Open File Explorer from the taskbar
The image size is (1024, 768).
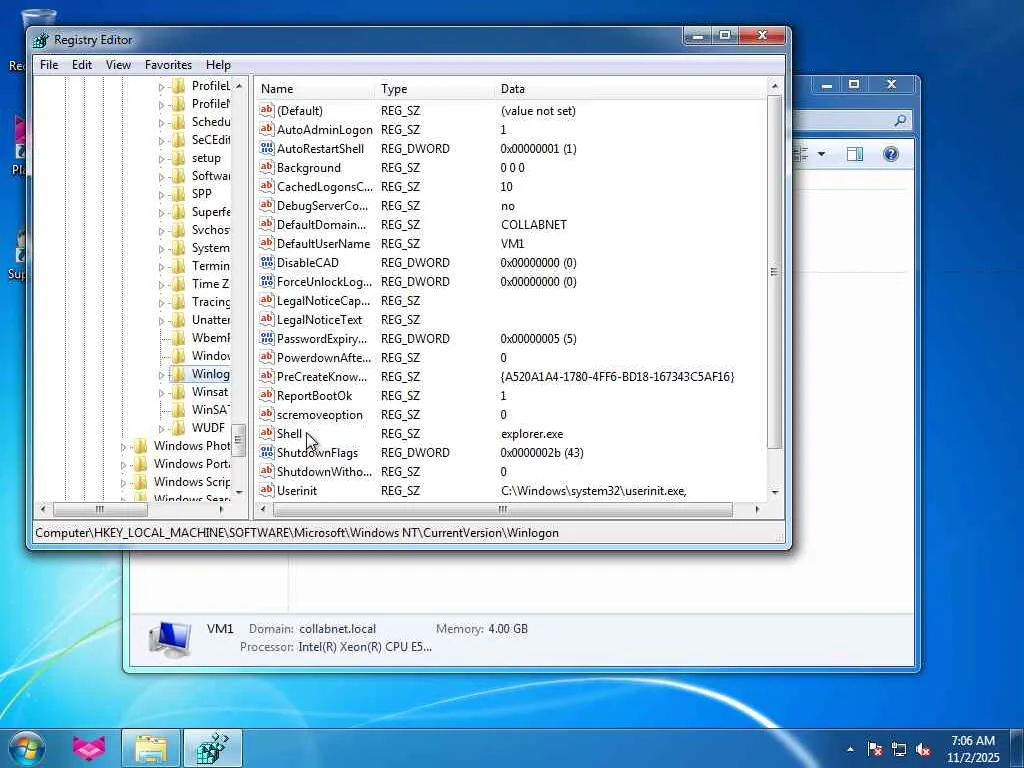coord(152,748)
